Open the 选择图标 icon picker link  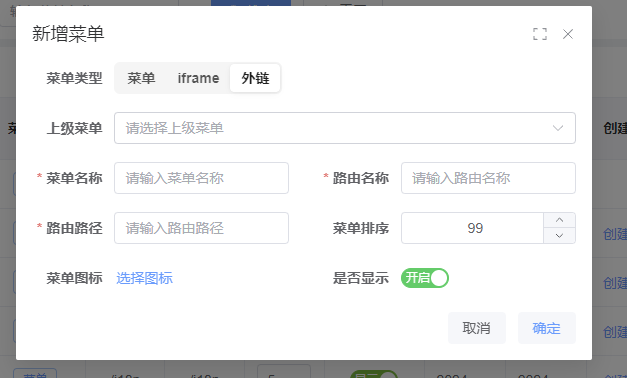click(144, 278)
